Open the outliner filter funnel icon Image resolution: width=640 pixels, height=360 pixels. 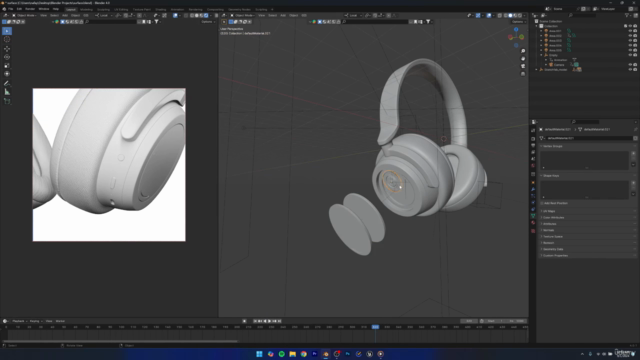(x=627, y=16)
